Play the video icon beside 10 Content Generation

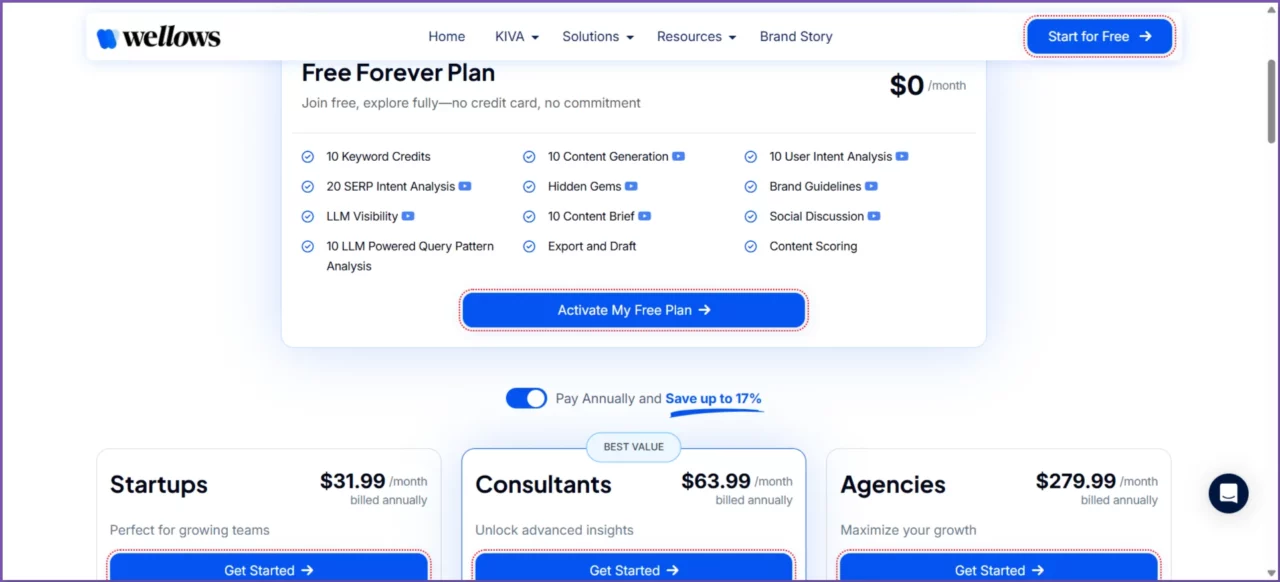pyautogui.click(x=679, y=156)
